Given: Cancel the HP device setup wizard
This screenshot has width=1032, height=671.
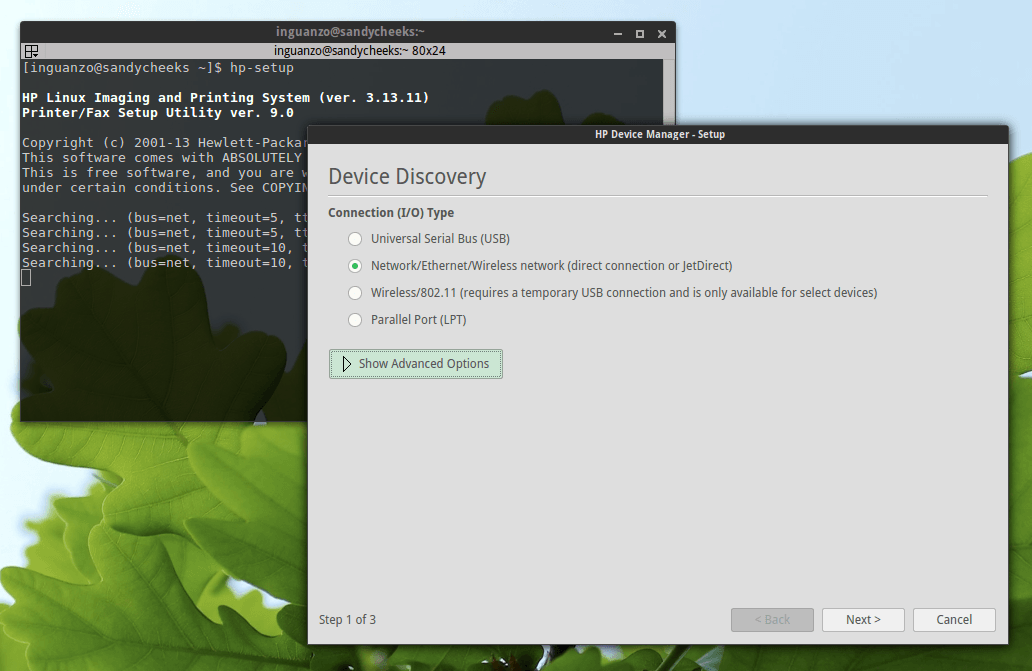Looking at the screenshot, I should 953,619.
